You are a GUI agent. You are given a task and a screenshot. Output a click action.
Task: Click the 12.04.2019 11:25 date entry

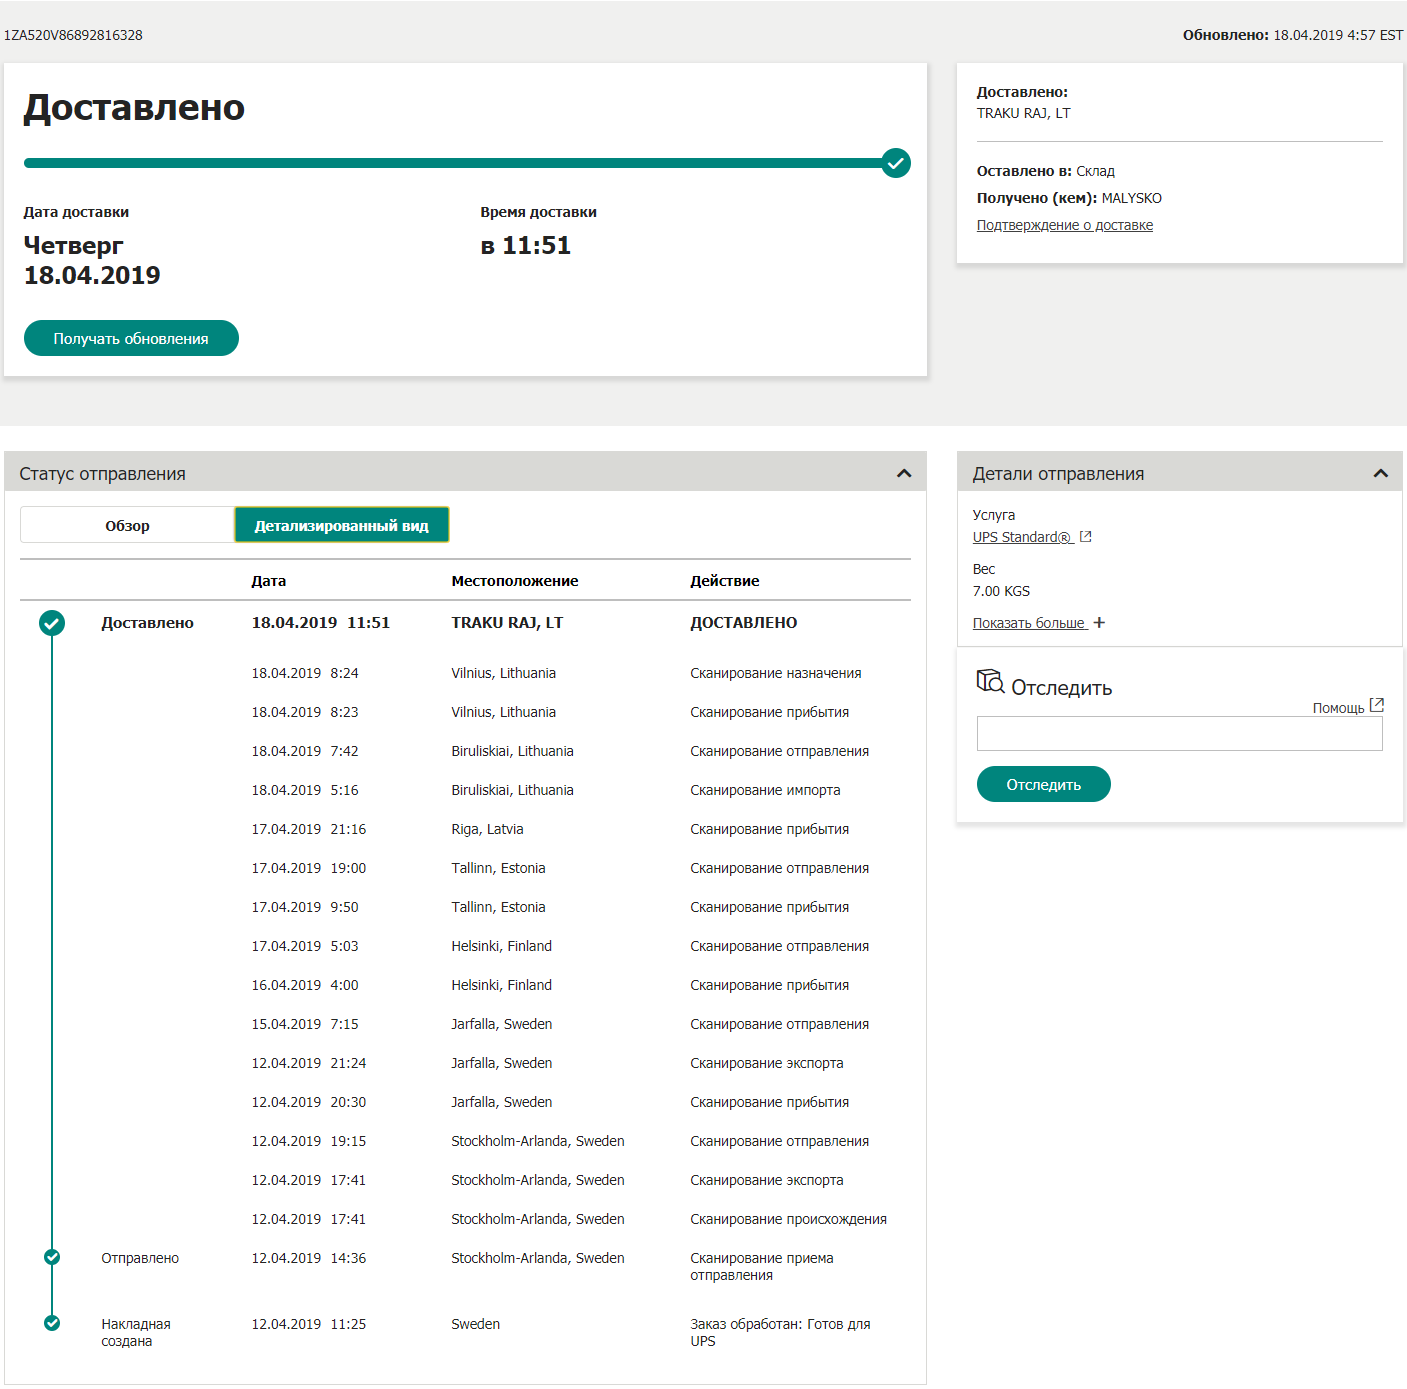[309, 1324]
